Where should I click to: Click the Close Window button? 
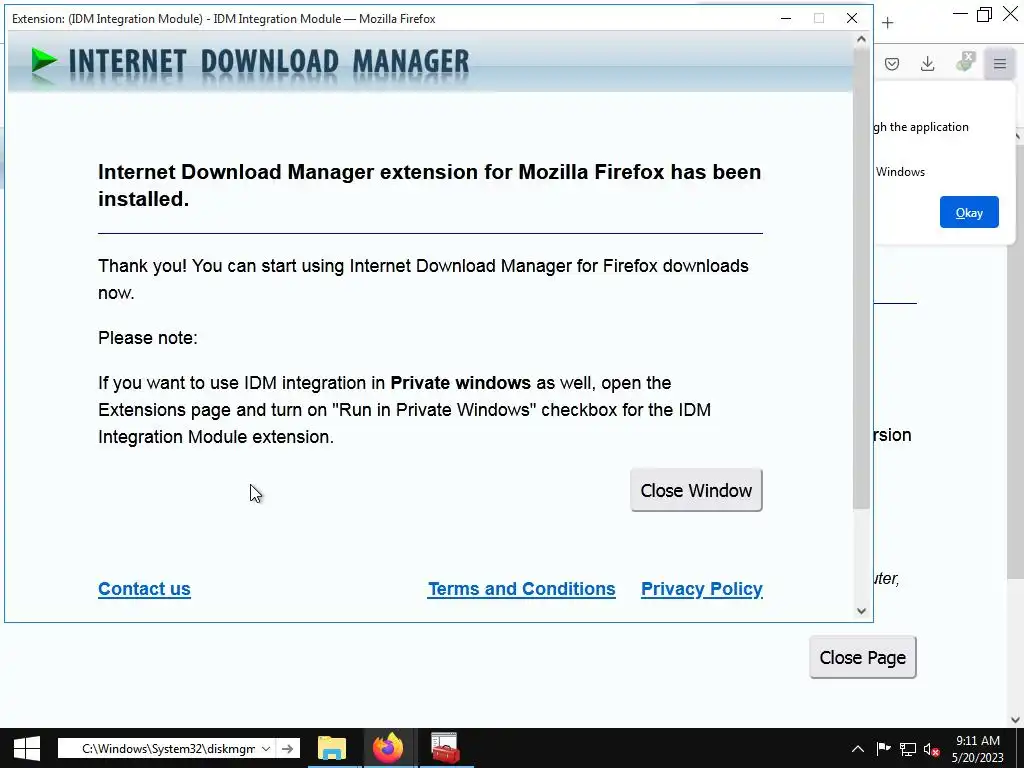pos(696,490)
